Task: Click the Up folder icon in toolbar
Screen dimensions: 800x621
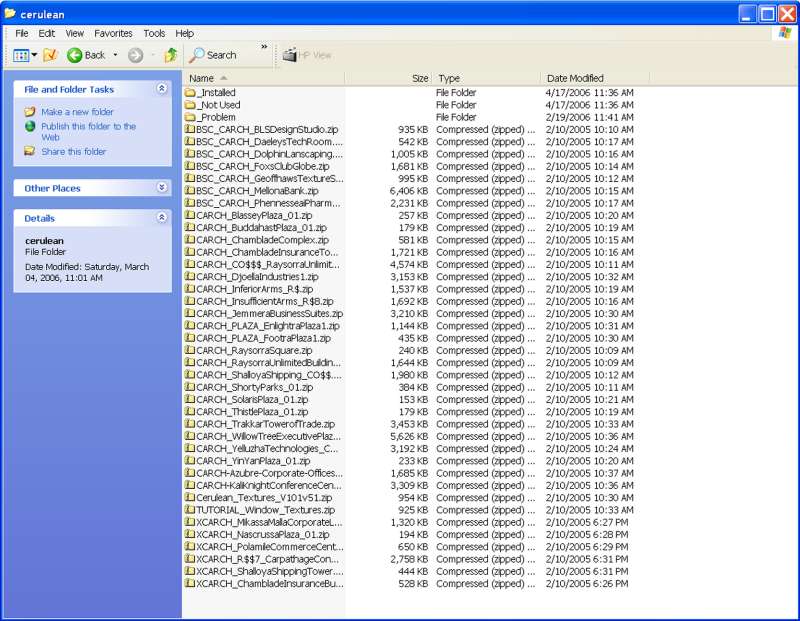Action: click(x=171, y=55)
